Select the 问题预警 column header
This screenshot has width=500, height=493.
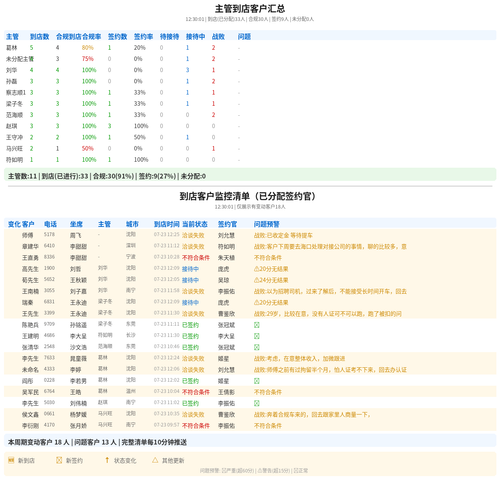(267, 224)
